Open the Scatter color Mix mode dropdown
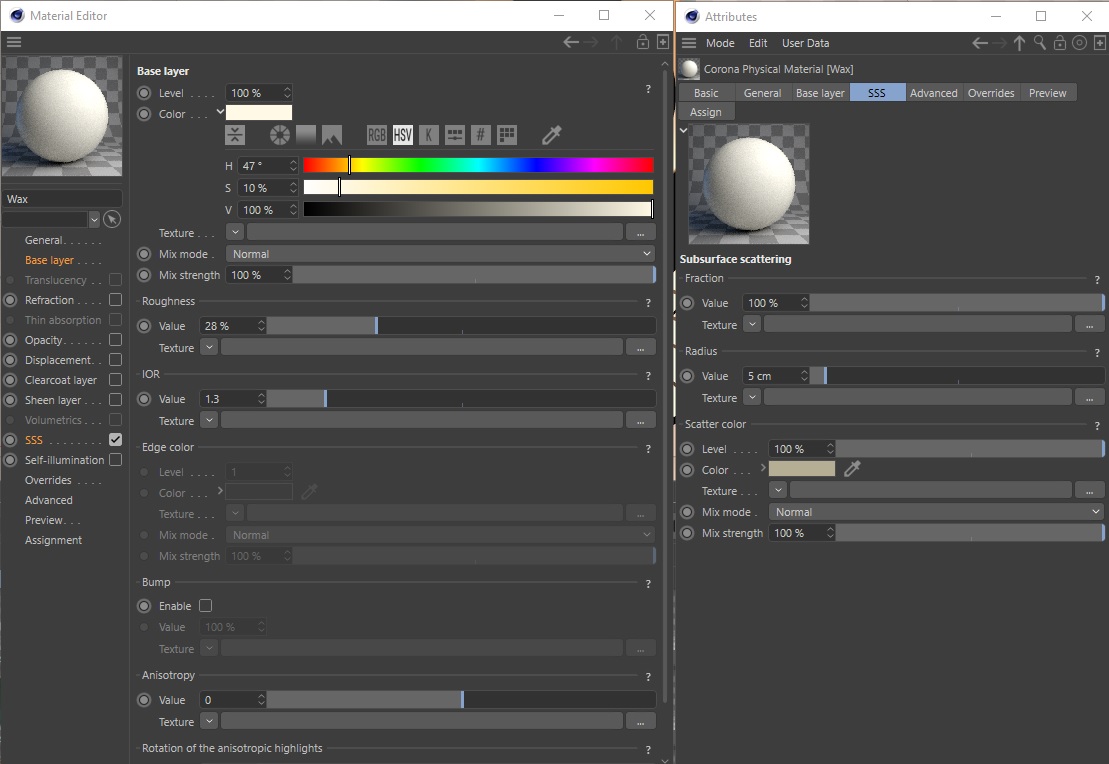This screenshot has height=764, width=1109. [x=936, y=512]
